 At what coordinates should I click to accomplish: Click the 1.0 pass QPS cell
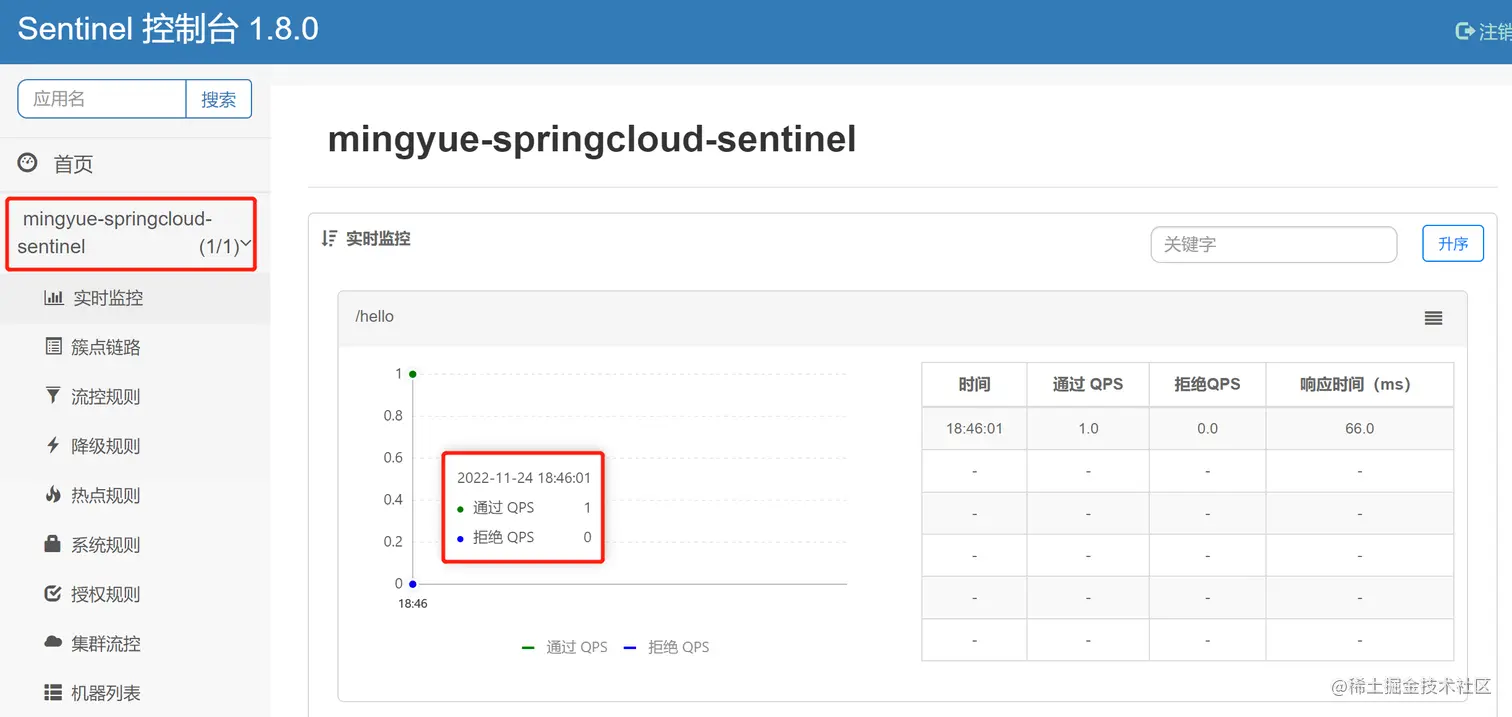(x=1088, y=428)
